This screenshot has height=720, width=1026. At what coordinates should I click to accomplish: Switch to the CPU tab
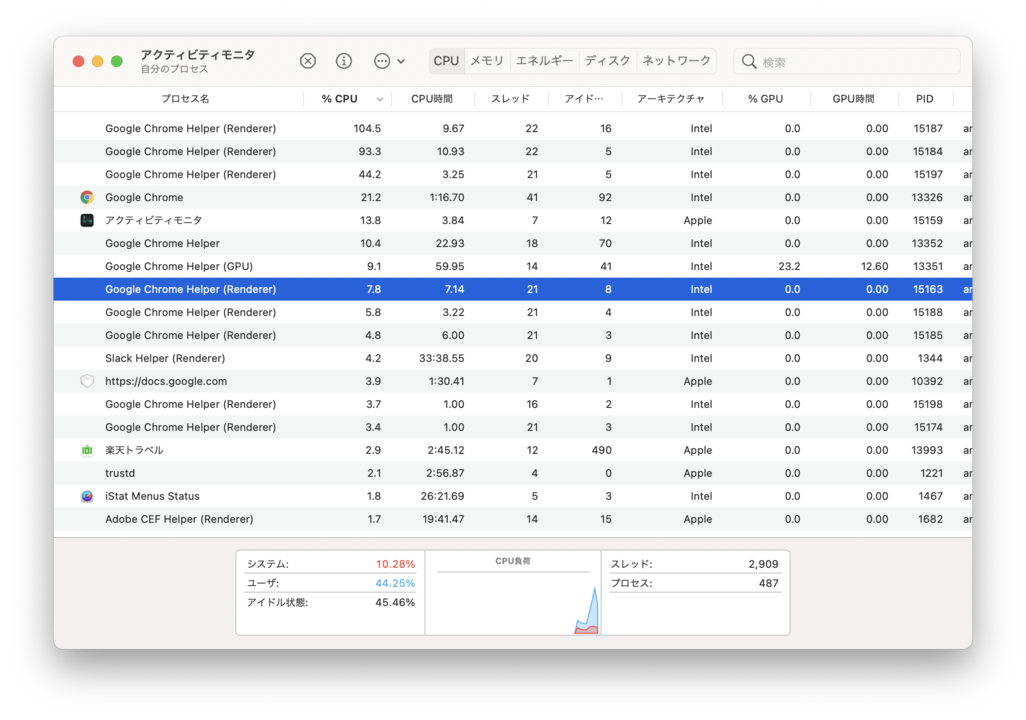coord(446,61)
